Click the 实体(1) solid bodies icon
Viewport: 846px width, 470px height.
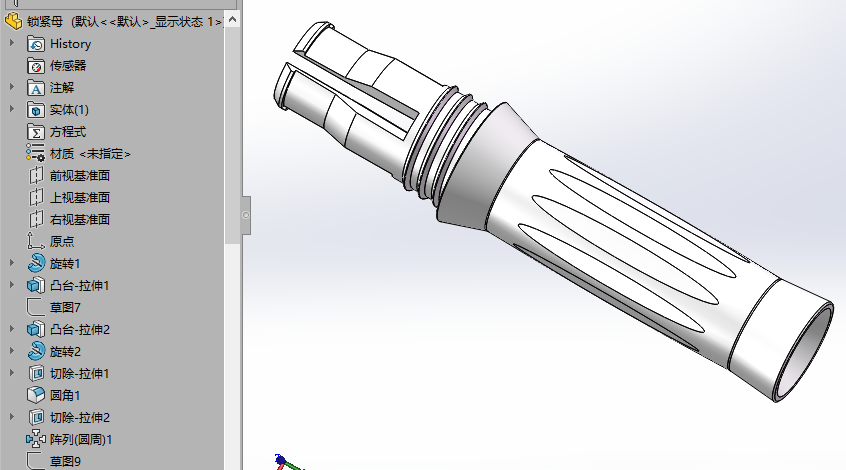pyautogui.click(x=36, y=110)
